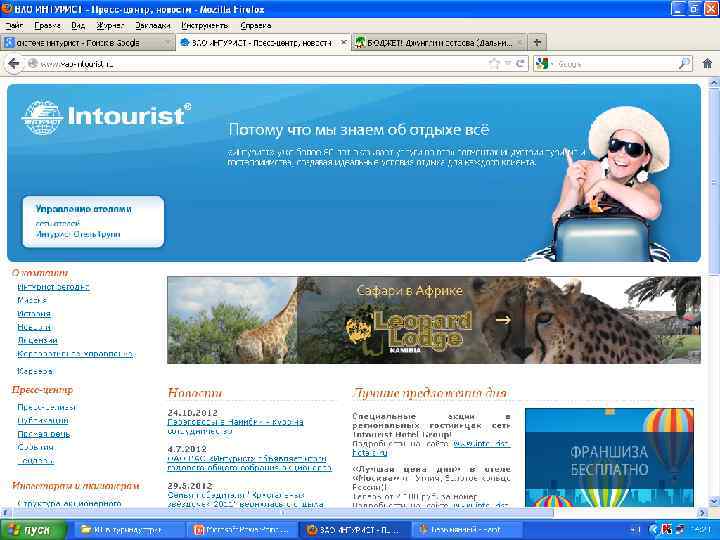720x540 pixels.
Task: Click the vertical scrollbar up arrow
Action: [714, 84]
